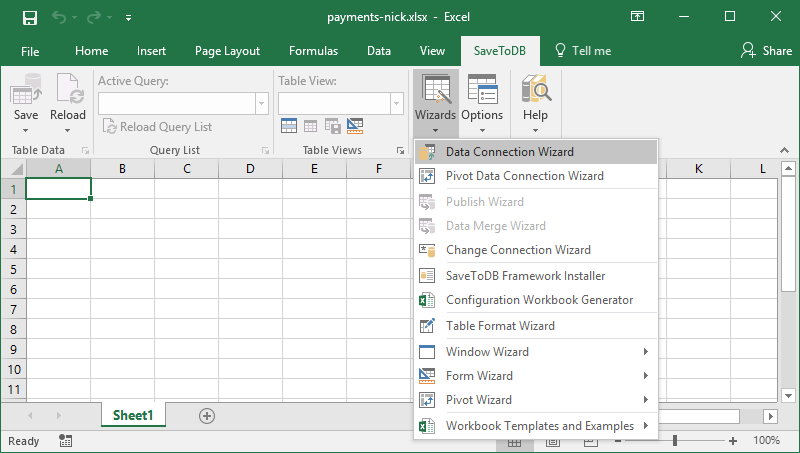This screenshot has width=800, height=453.
Task: Open the Page Layout tab
Action: point(227,51)
